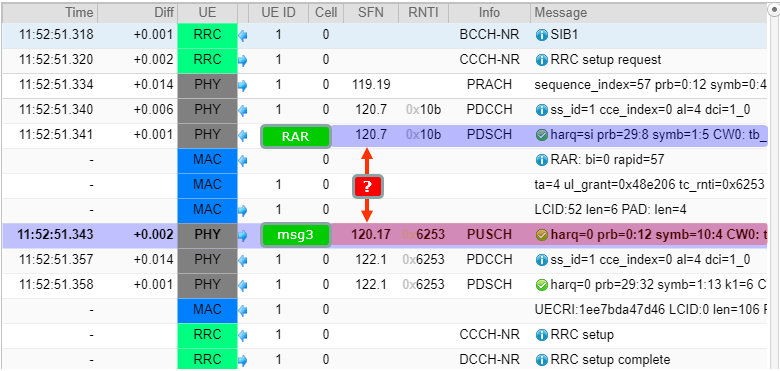Click green check icon on RAR PDSCH row
Viewport: 780px width, 371px height.
[x=541, y=135]
